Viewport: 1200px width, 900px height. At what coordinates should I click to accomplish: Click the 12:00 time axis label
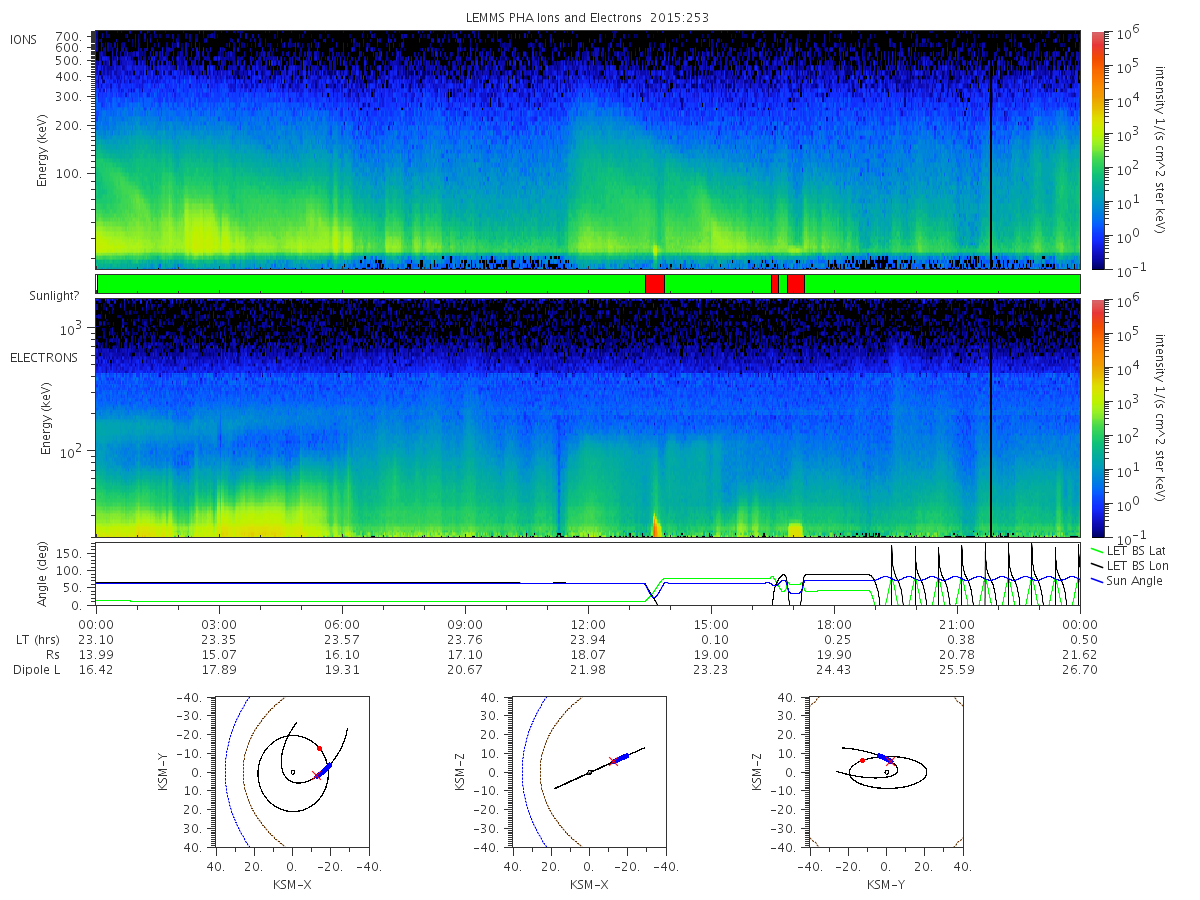click(588, 625)
